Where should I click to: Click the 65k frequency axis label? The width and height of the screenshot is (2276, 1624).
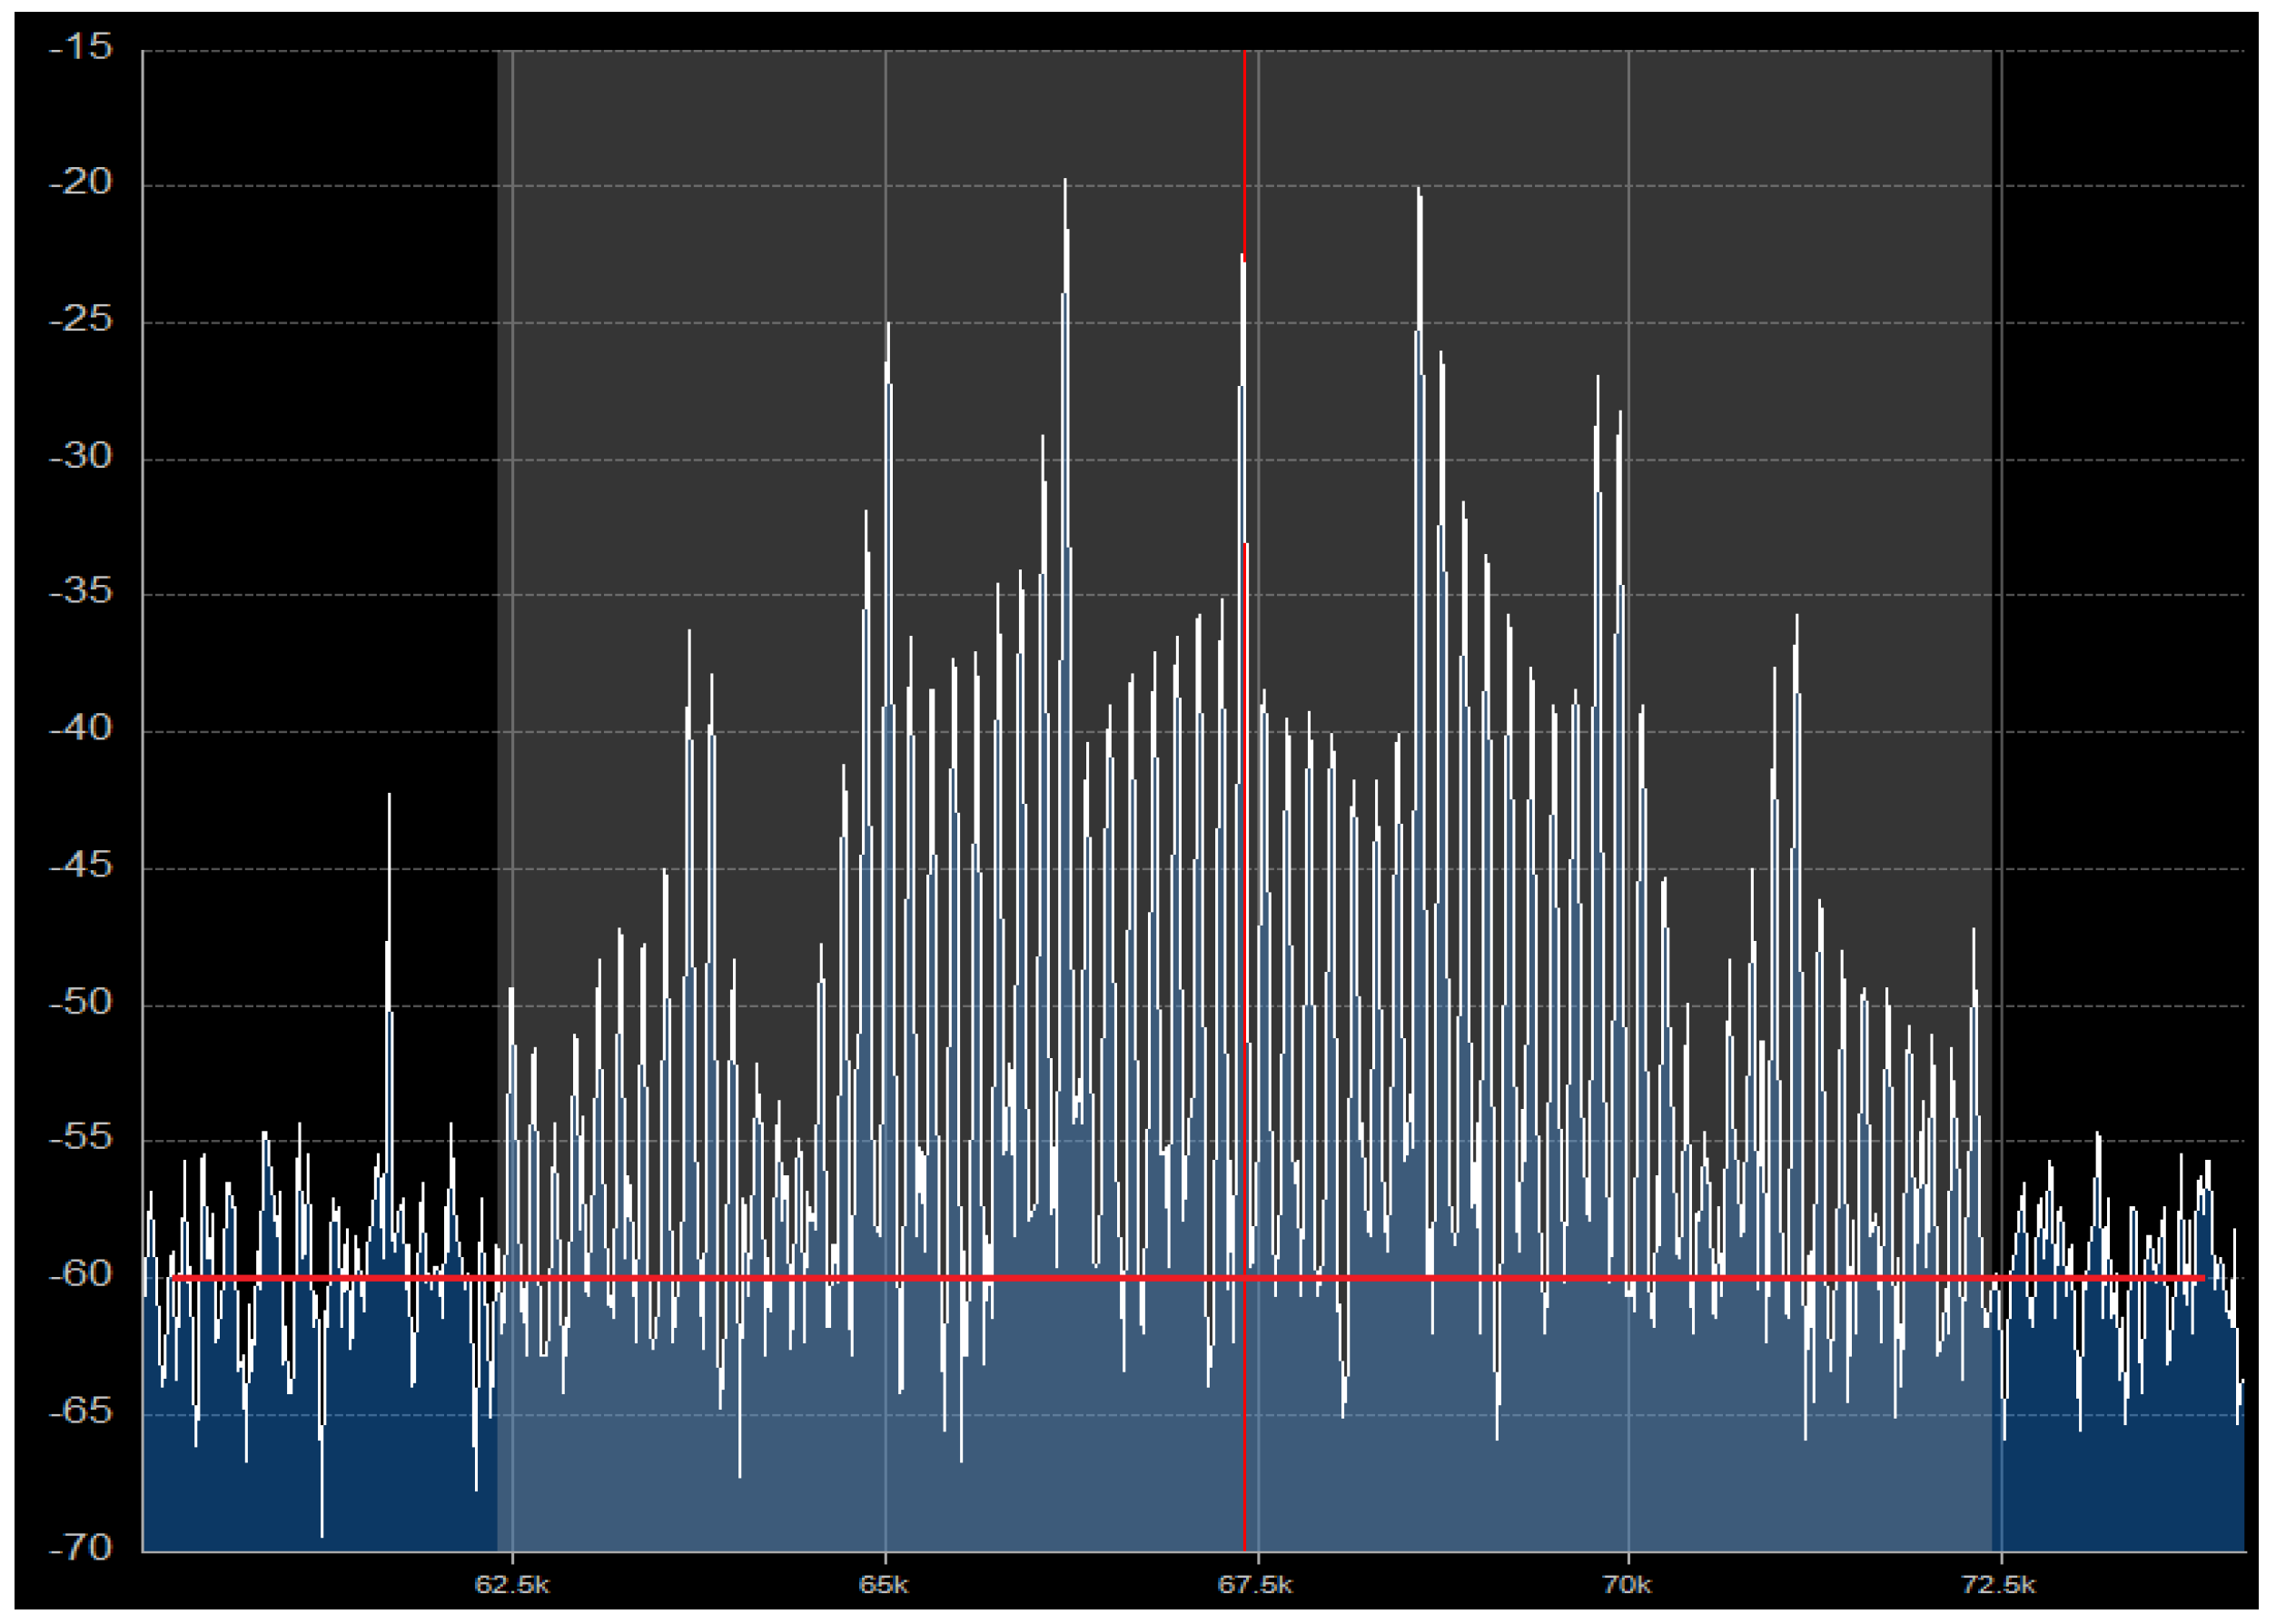click(x=884, y=1585)
